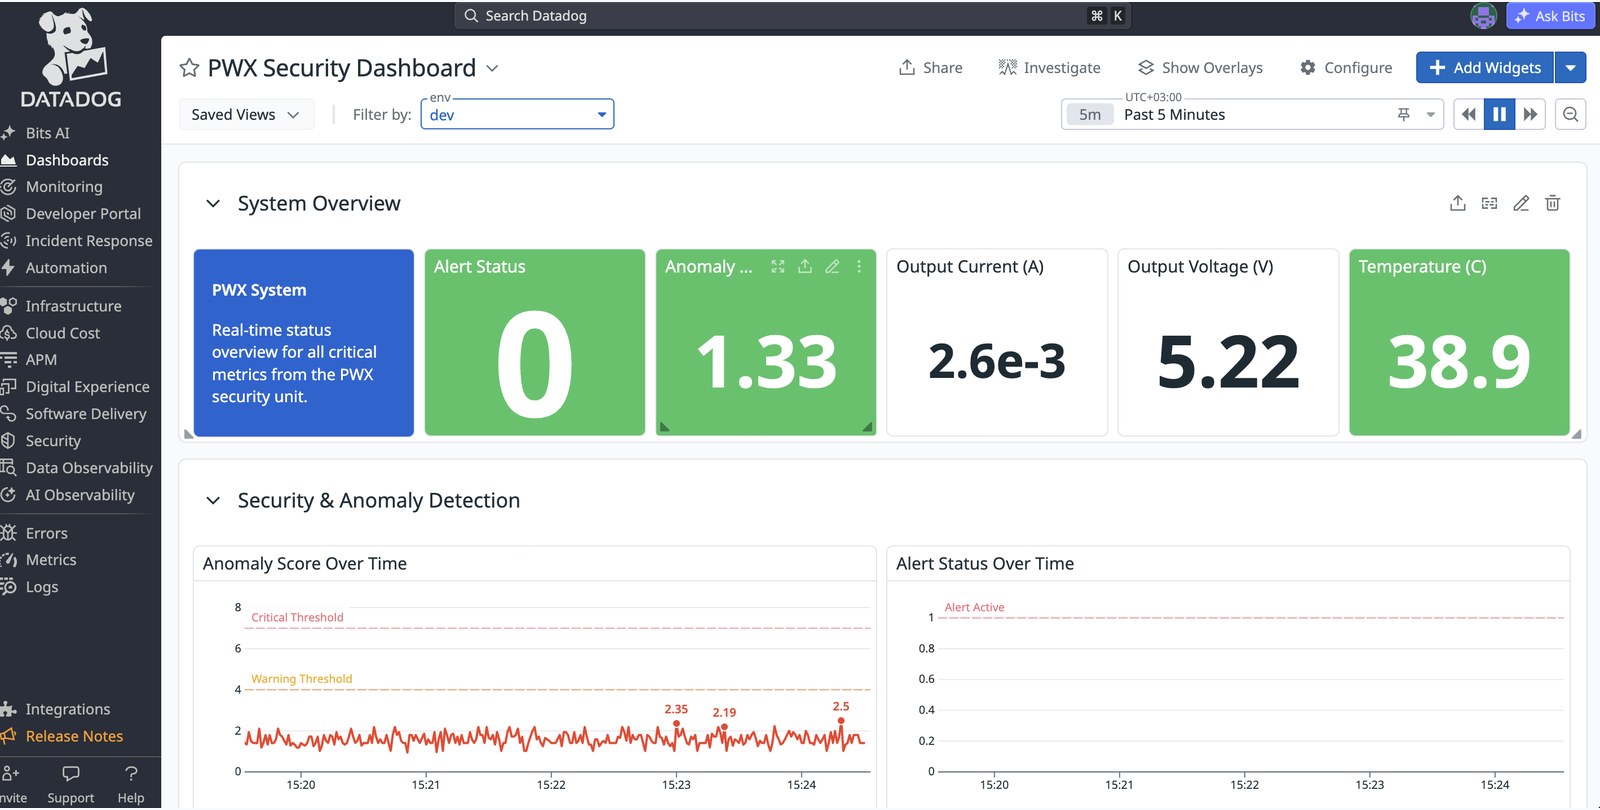
Task: Click the zoom out magnifier icon
Action: [x=1571, y=114]
